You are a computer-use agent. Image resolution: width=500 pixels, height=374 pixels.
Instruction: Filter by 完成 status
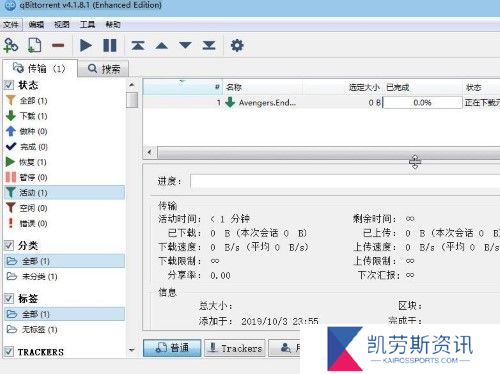click(65, 147)
